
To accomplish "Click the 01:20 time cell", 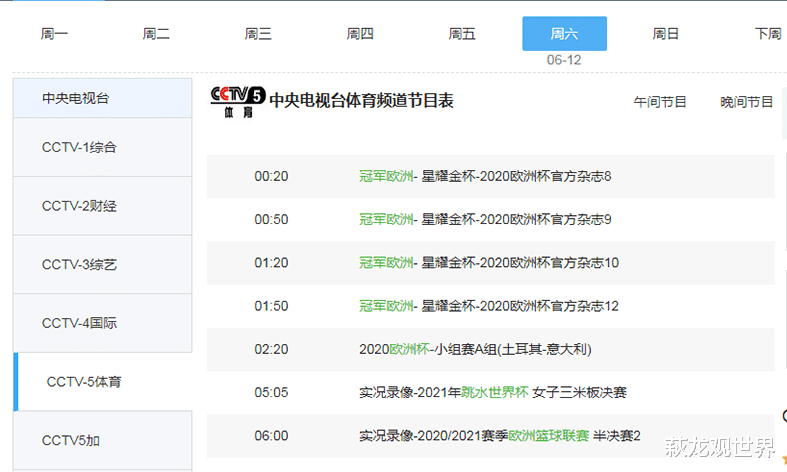I will point(271,263).
